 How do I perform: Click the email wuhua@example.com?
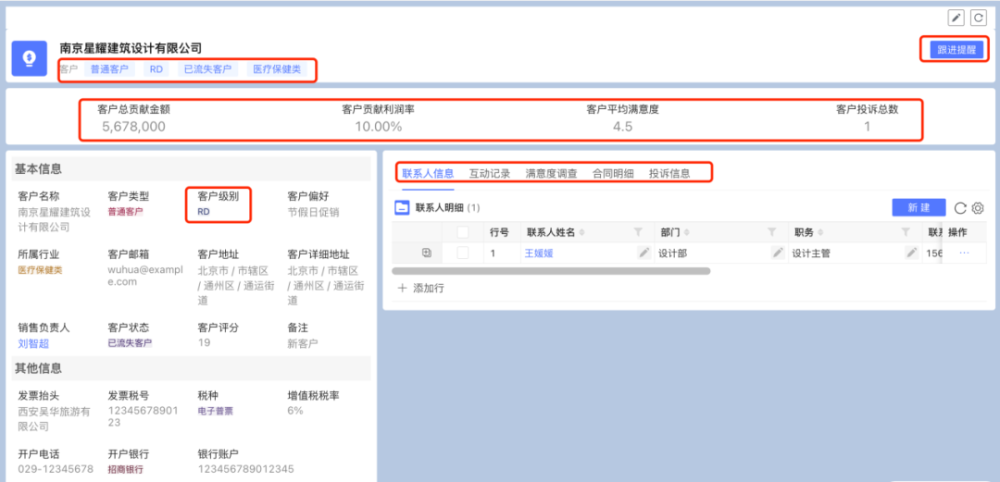(x=145, y=275)
